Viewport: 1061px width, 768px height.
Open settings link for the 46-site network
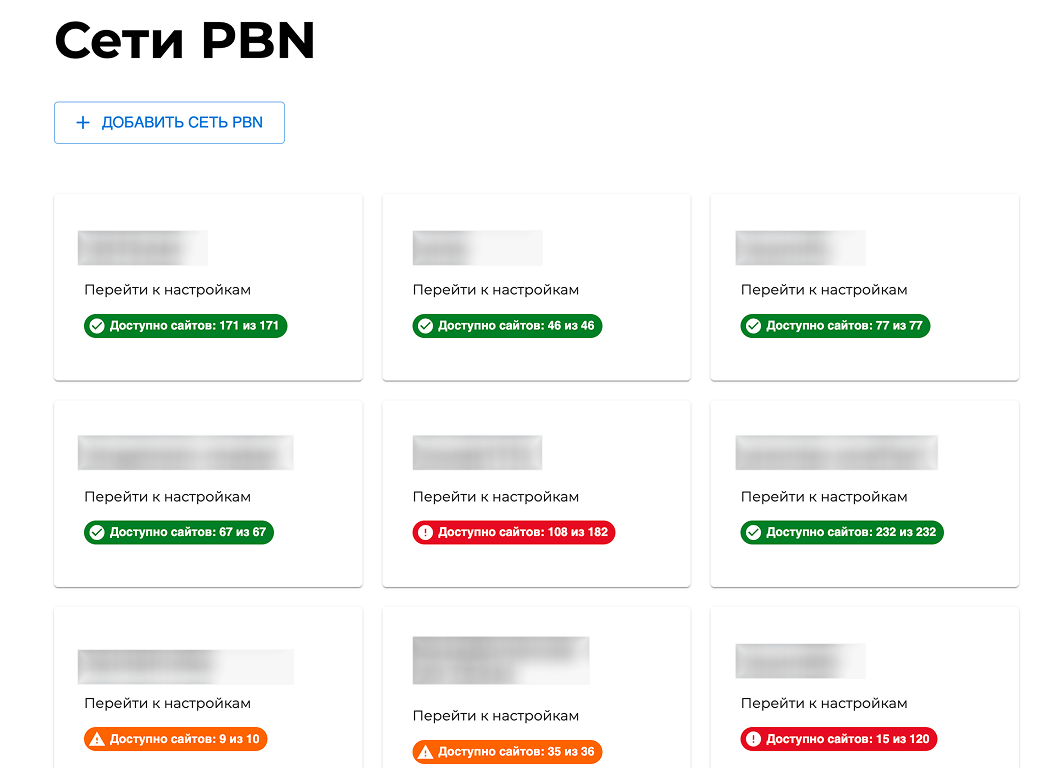pos(495,290)
